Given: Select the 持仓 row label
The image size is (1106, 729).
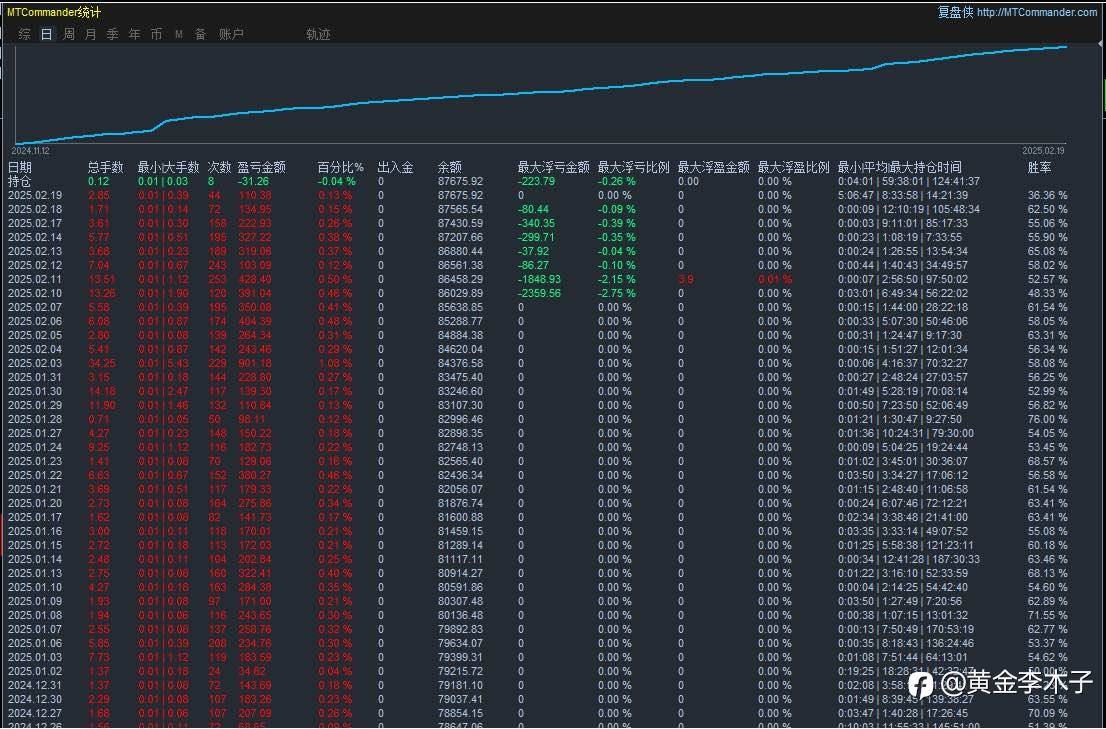Looking at the screenshot, I should tap(20, 181).
